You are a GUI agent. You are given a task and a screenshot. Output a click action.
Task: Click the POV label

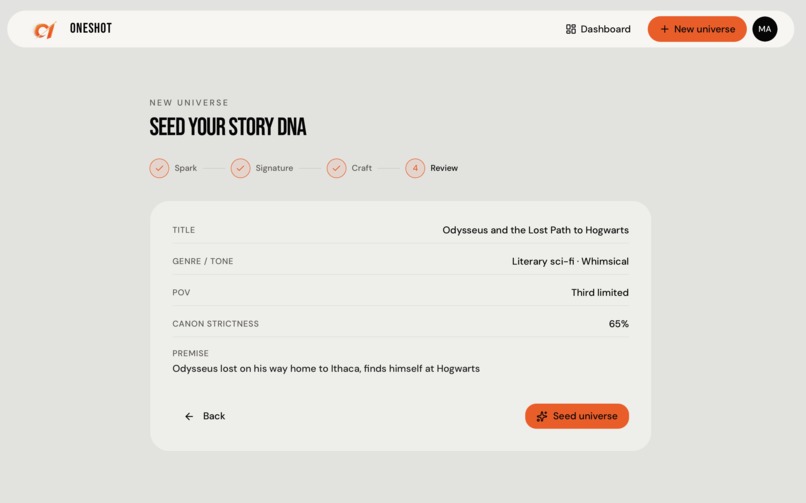[181, 293]
